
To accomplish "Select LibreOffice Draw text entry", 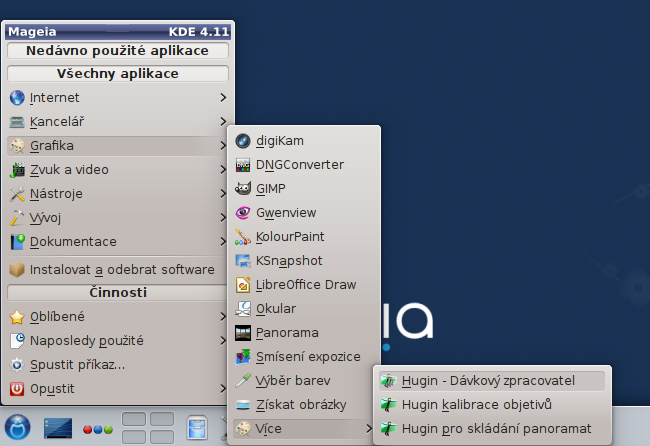I will coord(306,285).
